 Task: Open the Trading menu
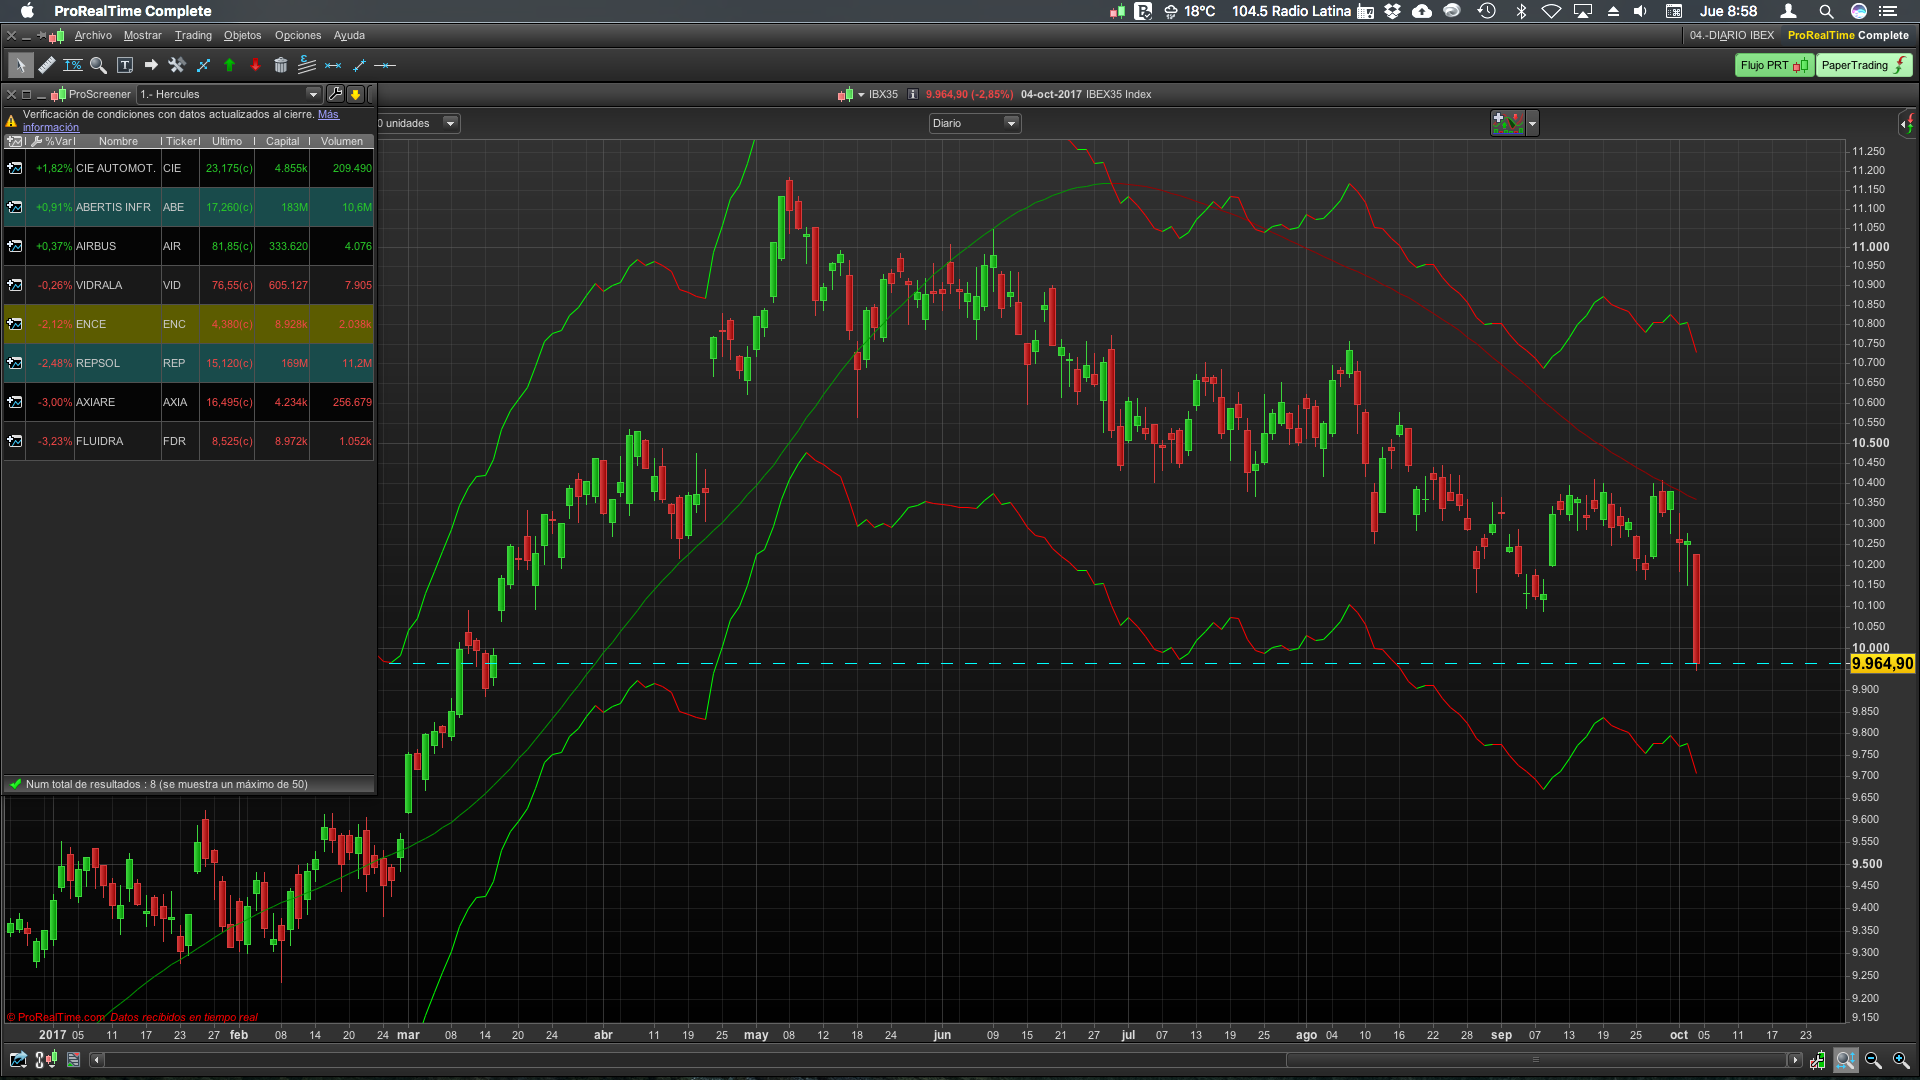pyautogui.click(x=193, y=36)
